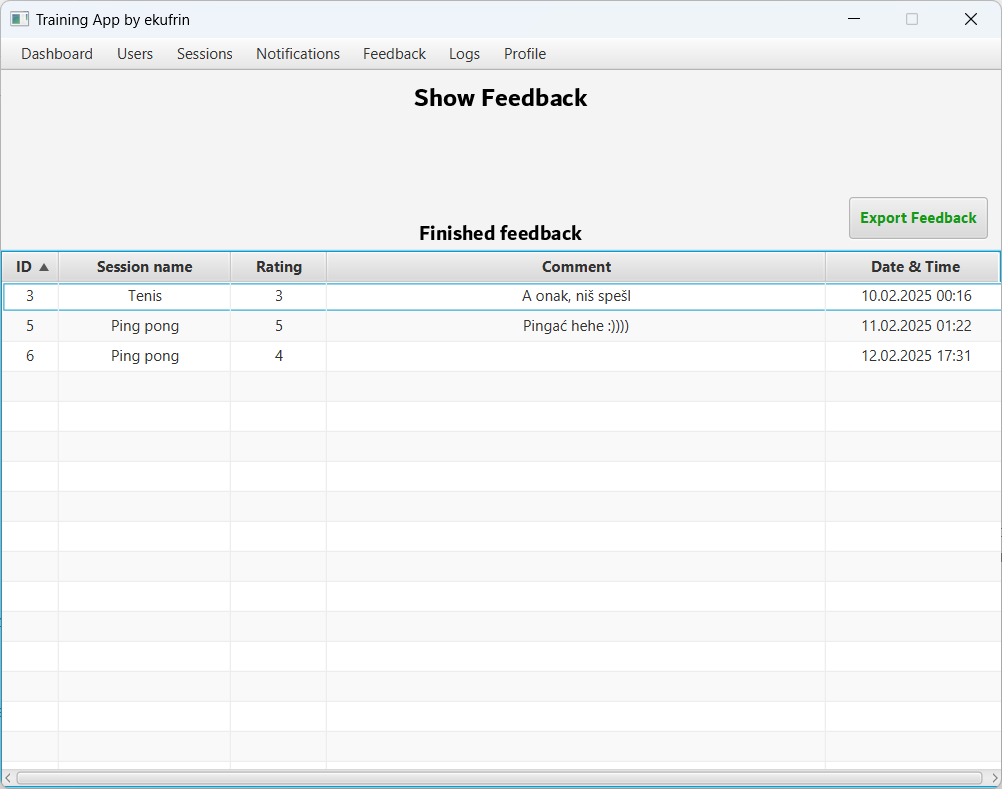Sort by Rating column header

(x=279, y=267)
